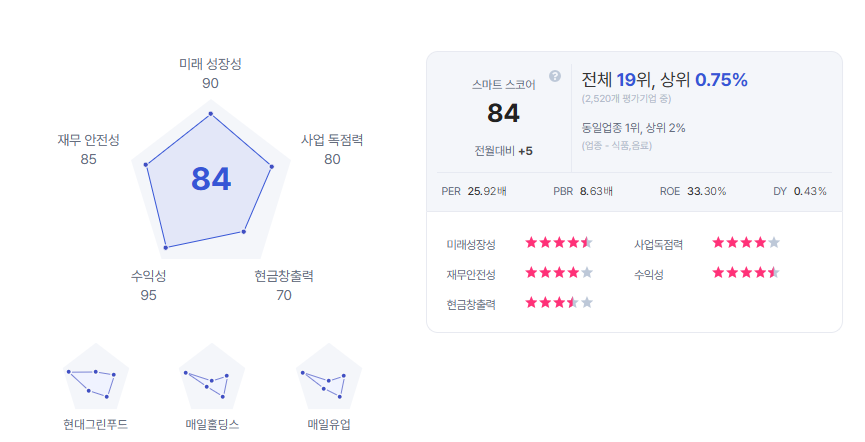Click the 현금창출력 70 chart label

(x=284, y=285)
